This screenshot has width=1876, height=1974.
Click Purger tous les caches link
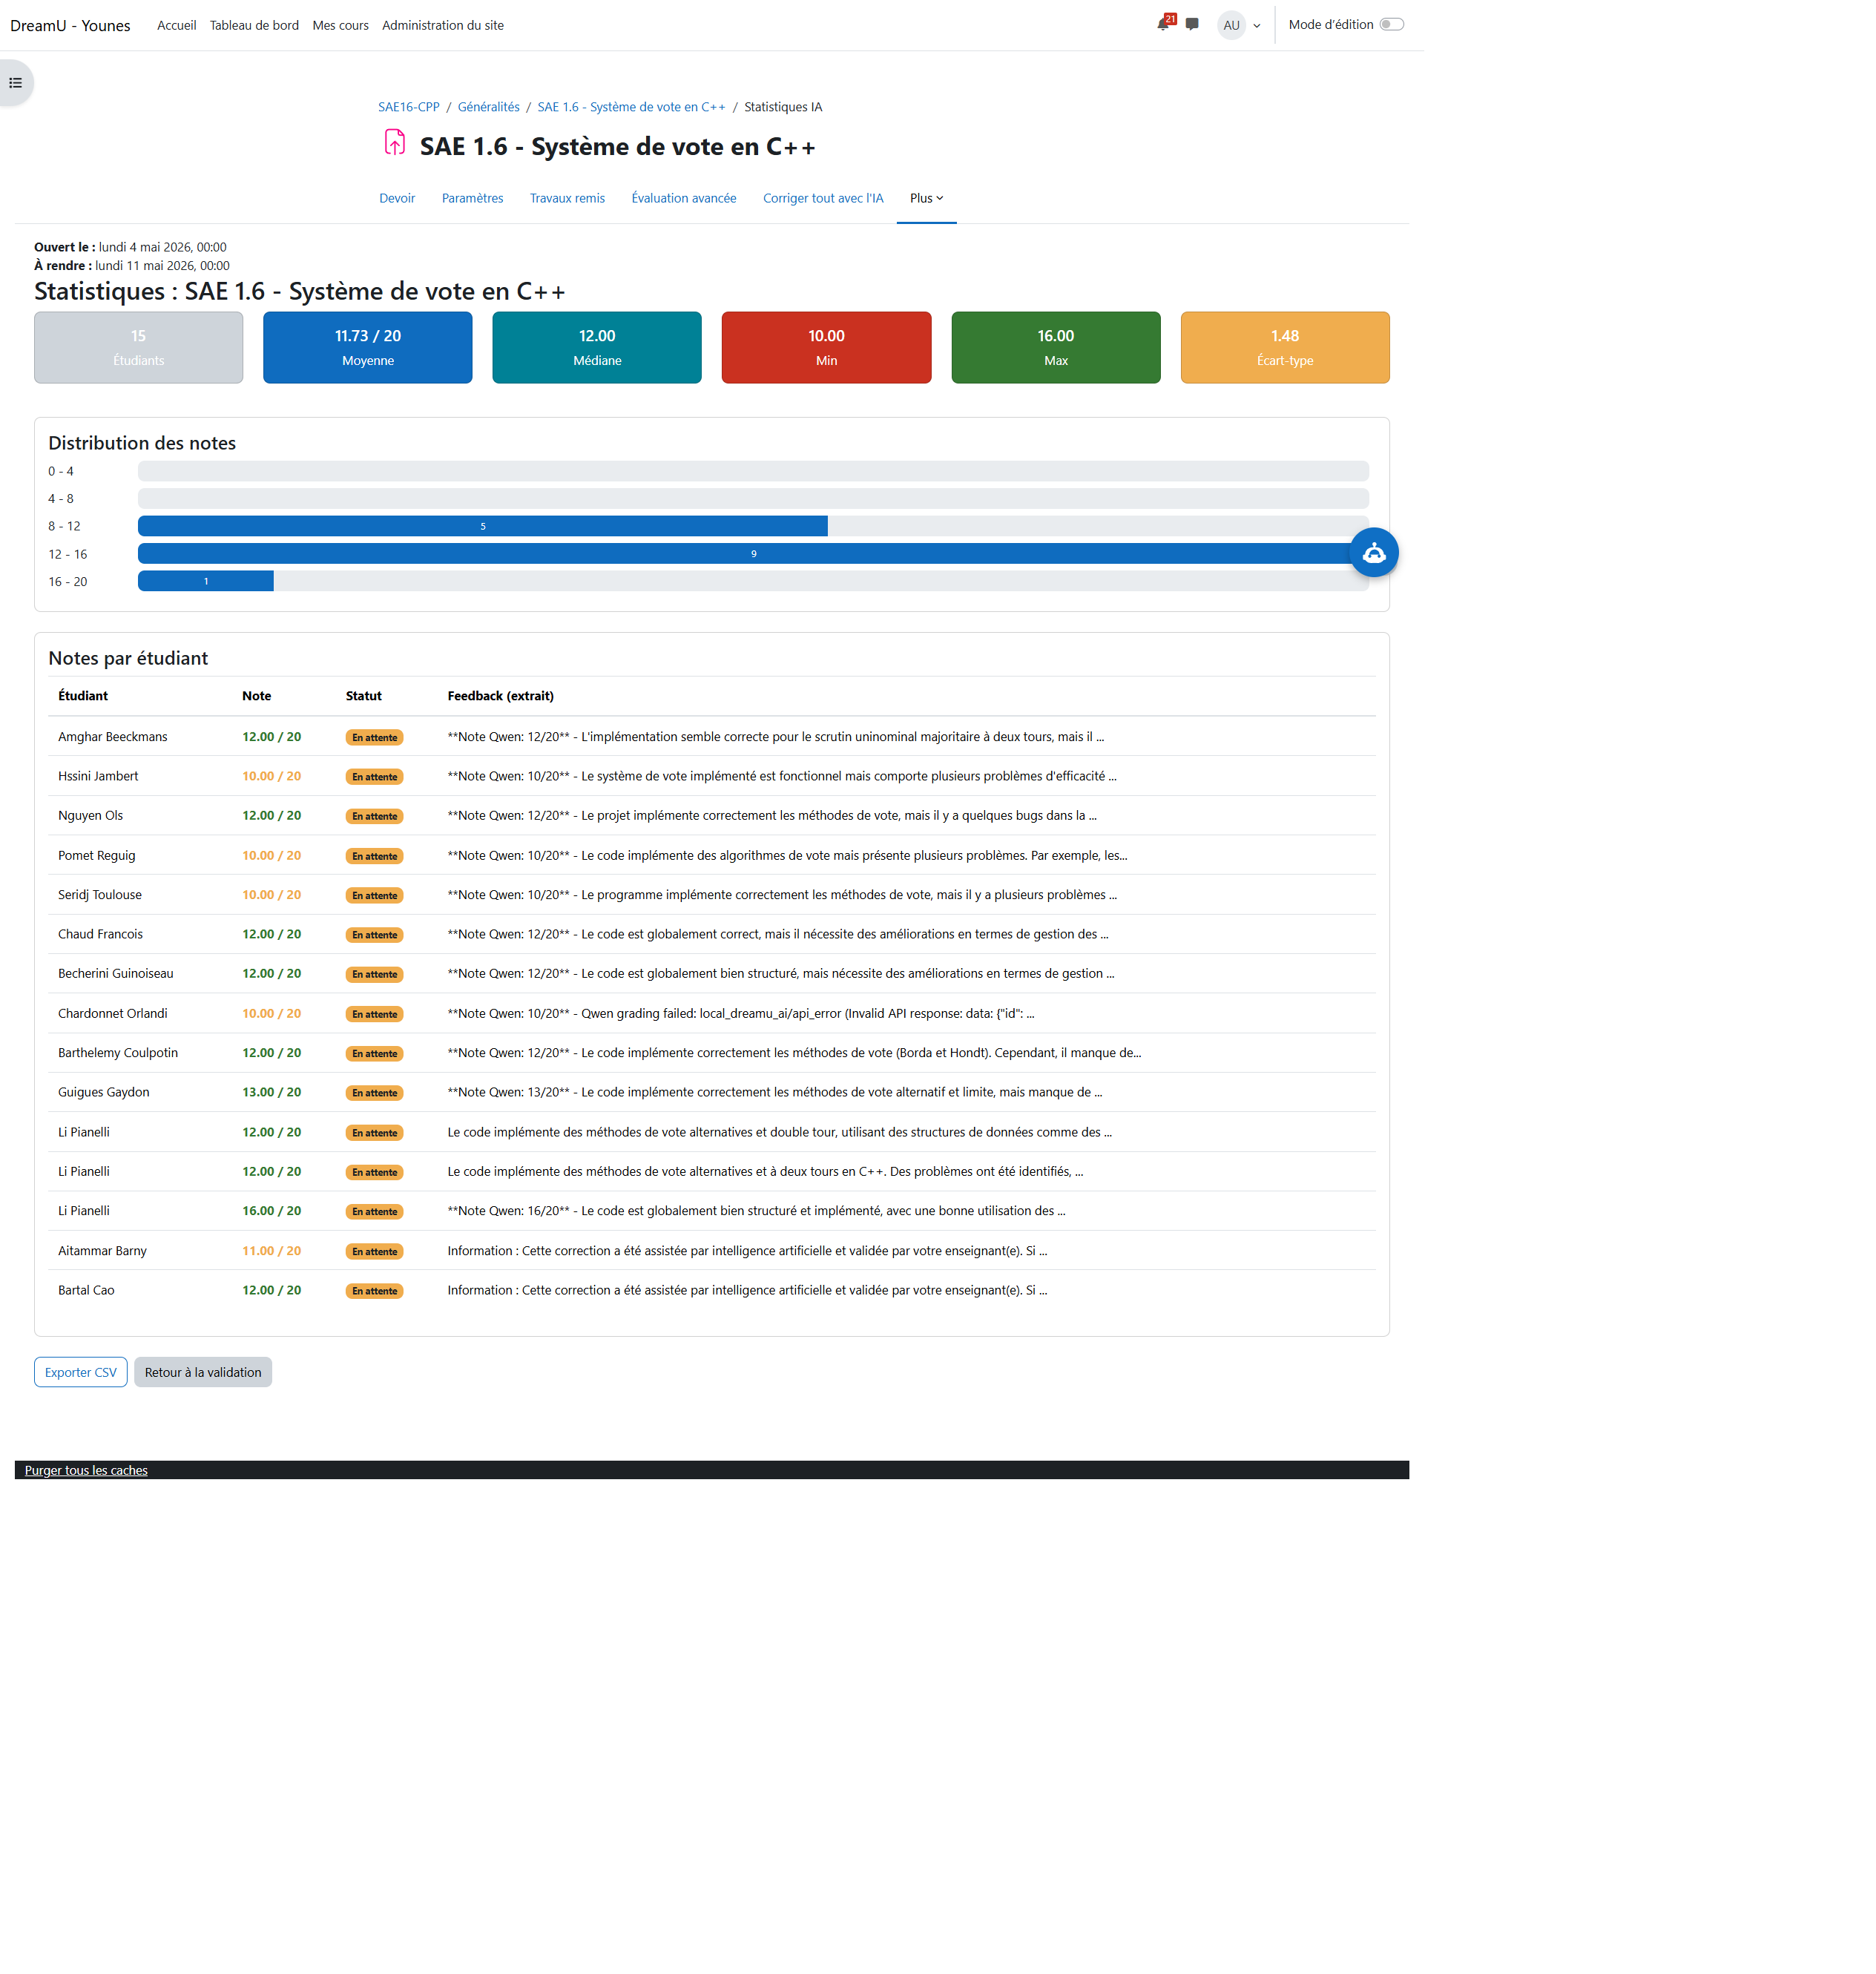(86, 1470)
